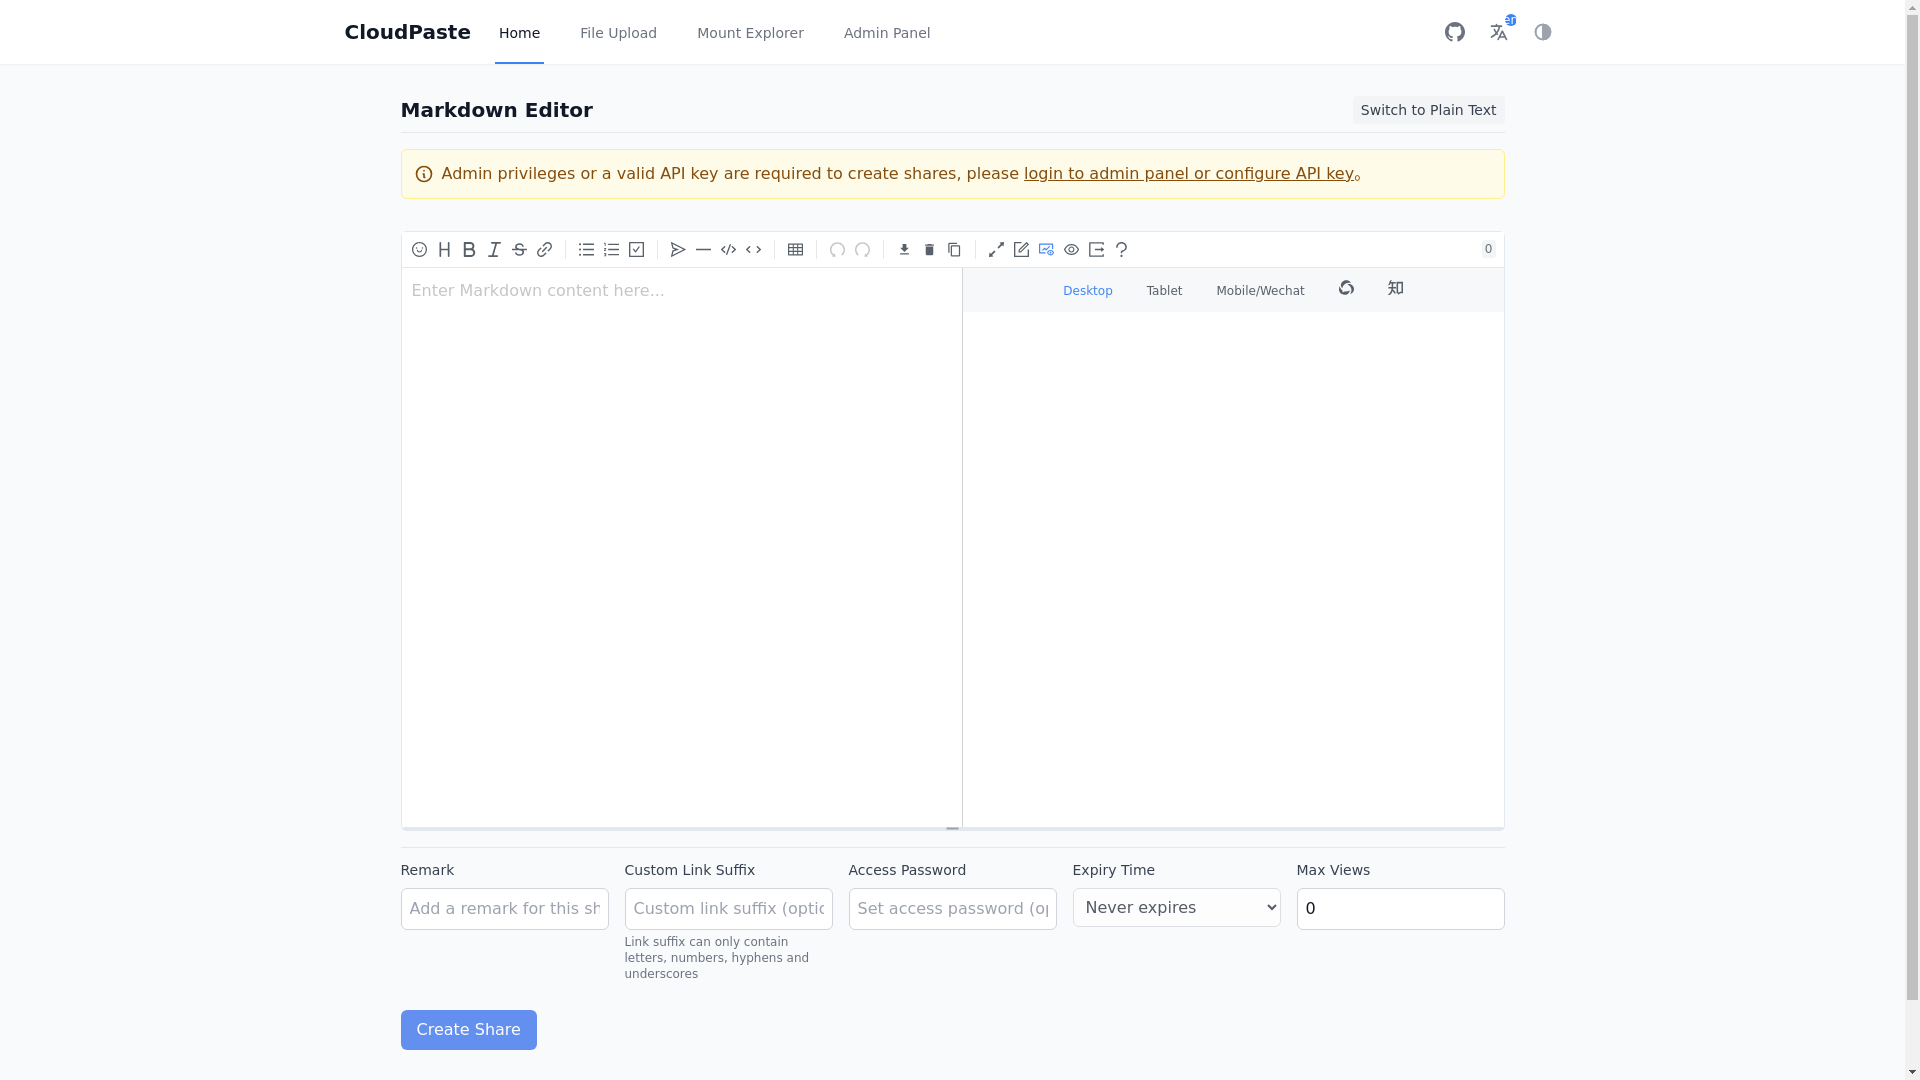Viewport: 1920px width, 1080px height.
Task: Click the character counter showing 0
Action: pos(1488,250)
